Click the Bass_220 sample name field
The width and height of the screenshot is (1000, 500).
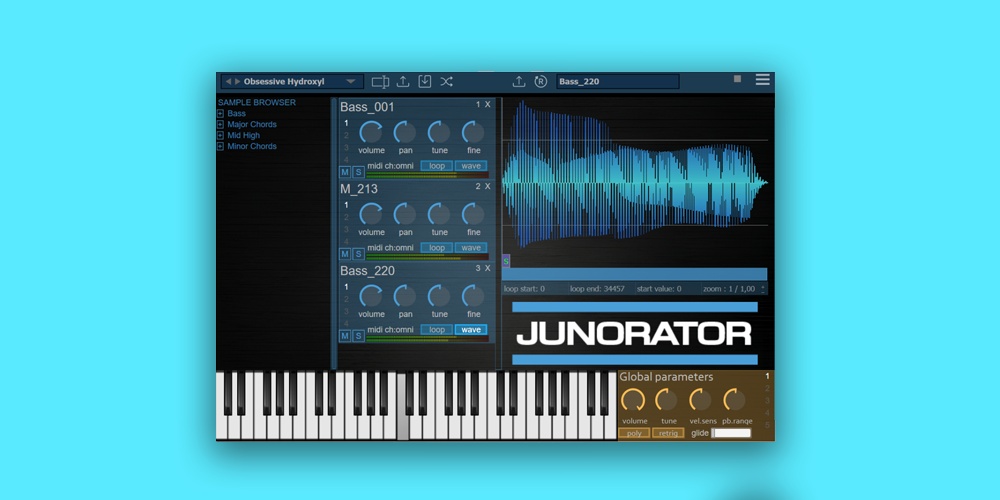pyautogui.click(x=617, y=82)
